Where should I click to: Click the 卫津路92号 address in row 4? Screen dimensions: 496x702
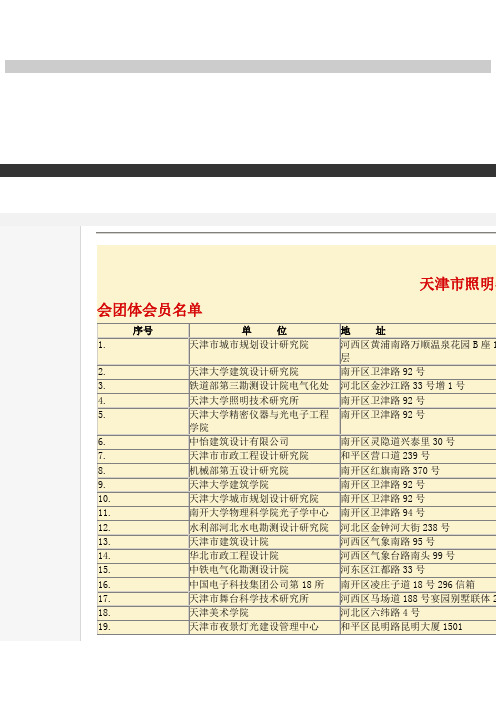point(383,400)
